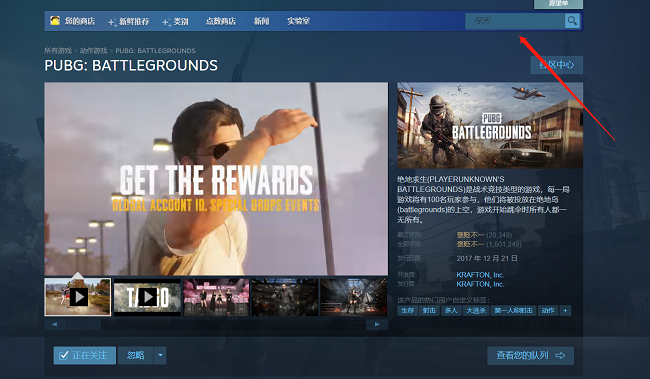Open 新闻 tab

point(261,21)
